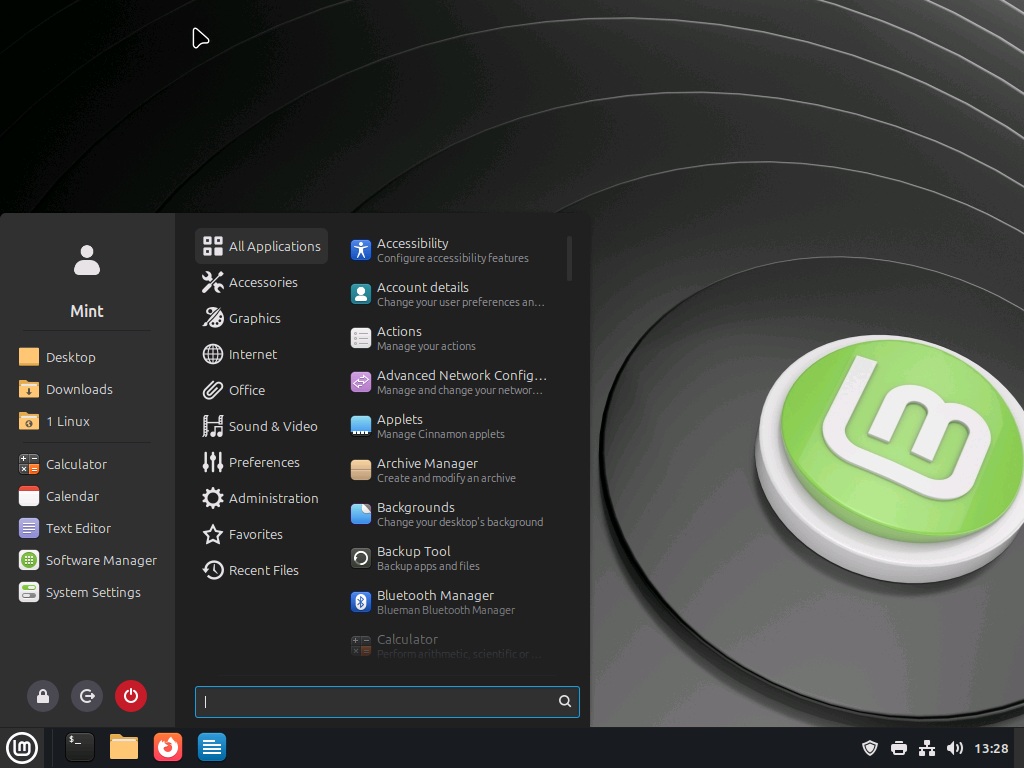1024x768 pixels.
Task: Open the Downloads folder shortcut
Action: click(x=87, y=389)
